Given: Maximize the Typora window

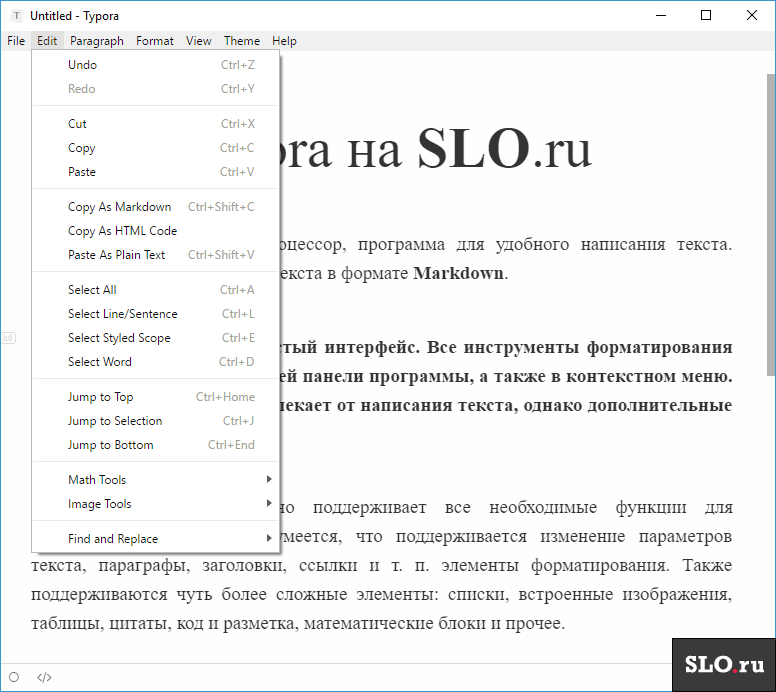Looking at the screenshot, I should coord(706,16).
